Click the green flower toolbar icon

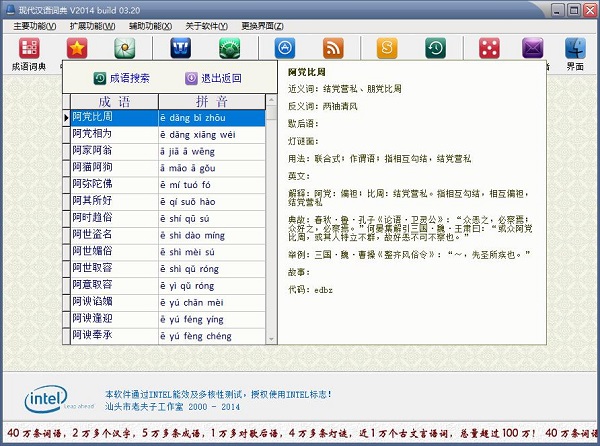tap(125, 48)
